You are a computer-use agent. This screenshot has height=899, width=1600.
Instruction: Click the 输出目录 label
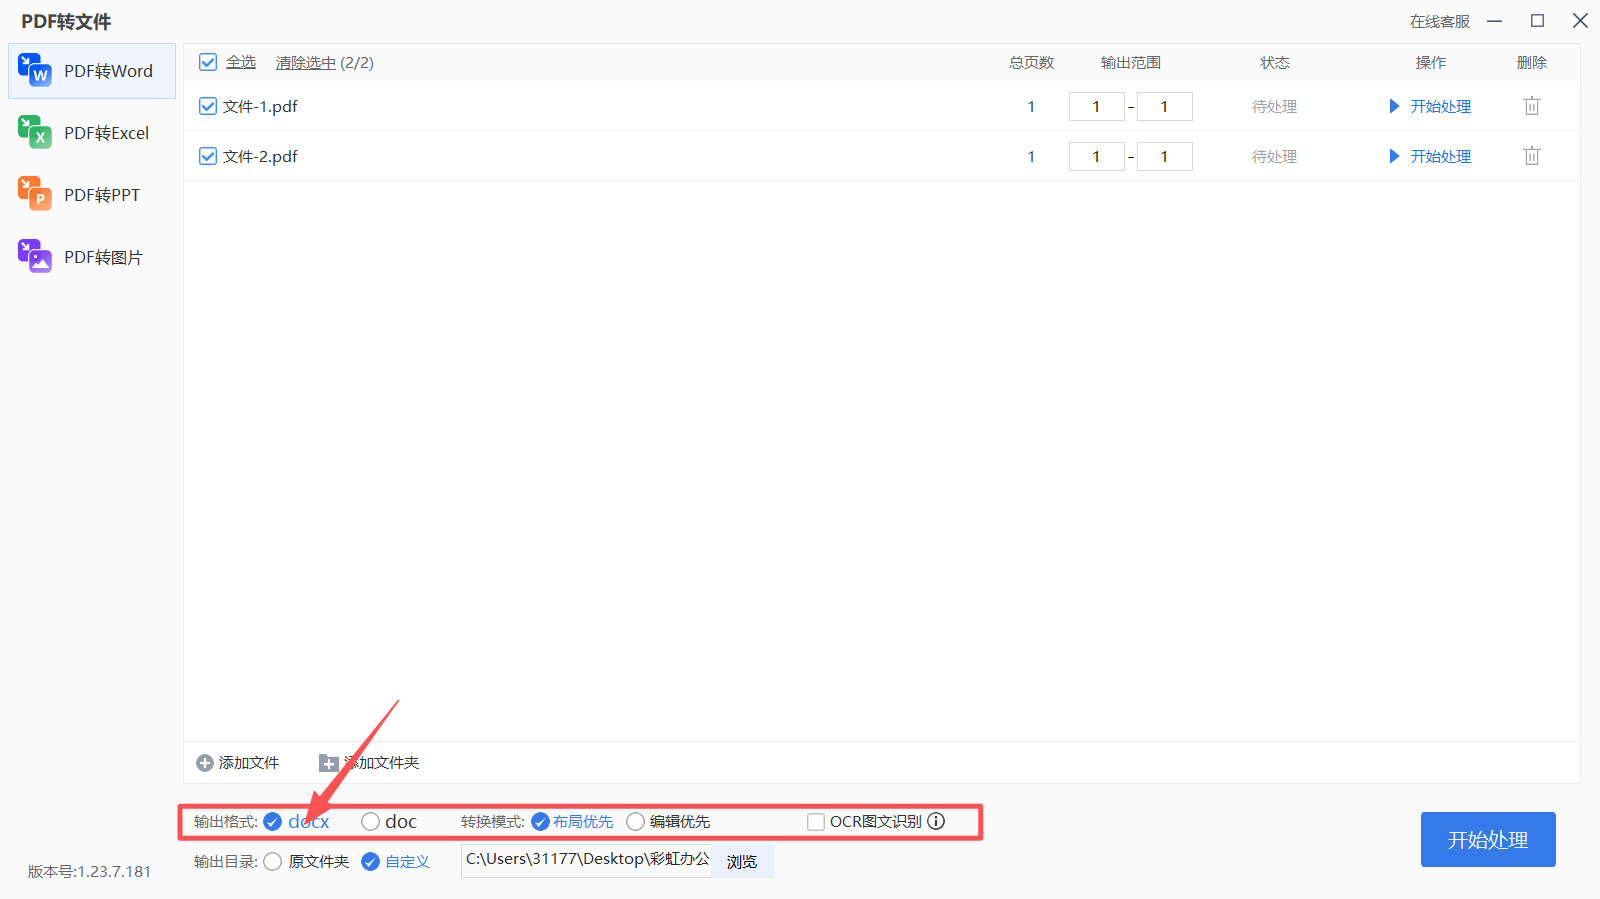click(x=226, y=862)
